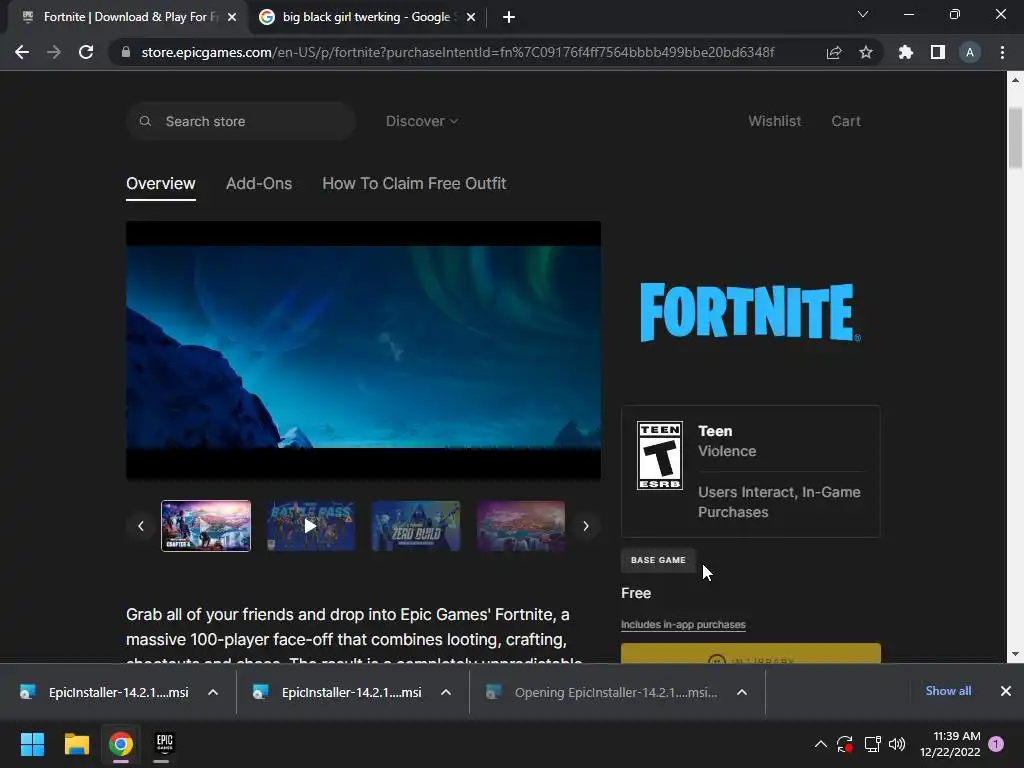
Task: Click the scrollbar up arrow
Action: [1015, 80]
